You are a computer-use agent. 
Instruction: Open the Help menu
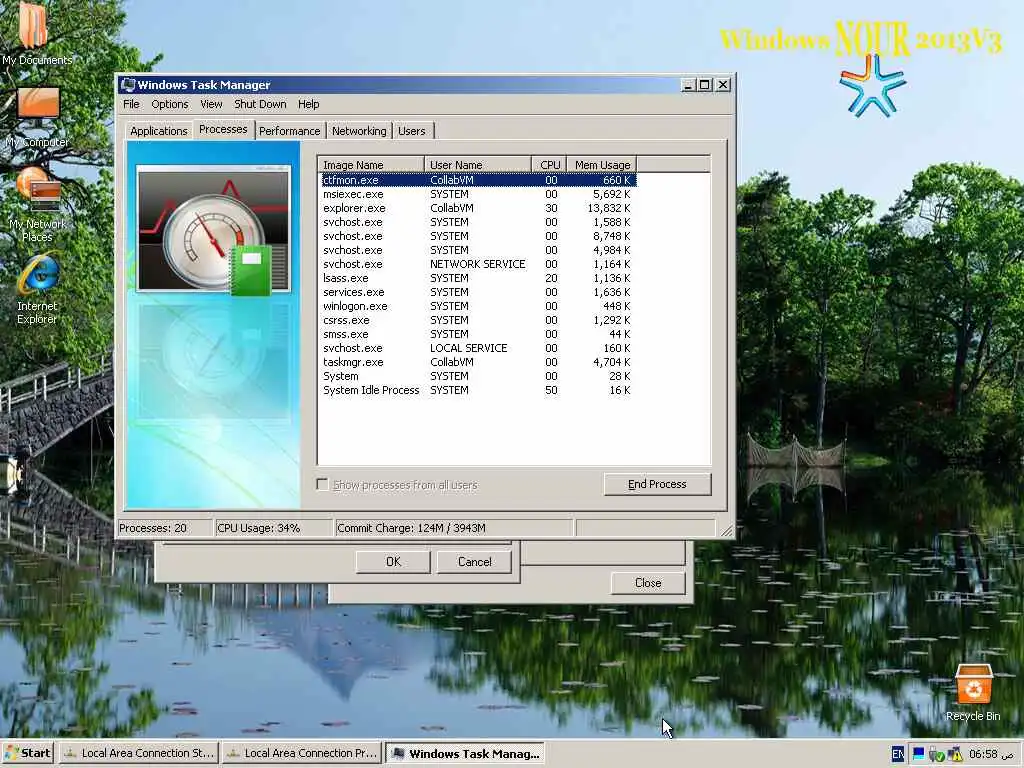pyautogui.click(x=308, y=104)
